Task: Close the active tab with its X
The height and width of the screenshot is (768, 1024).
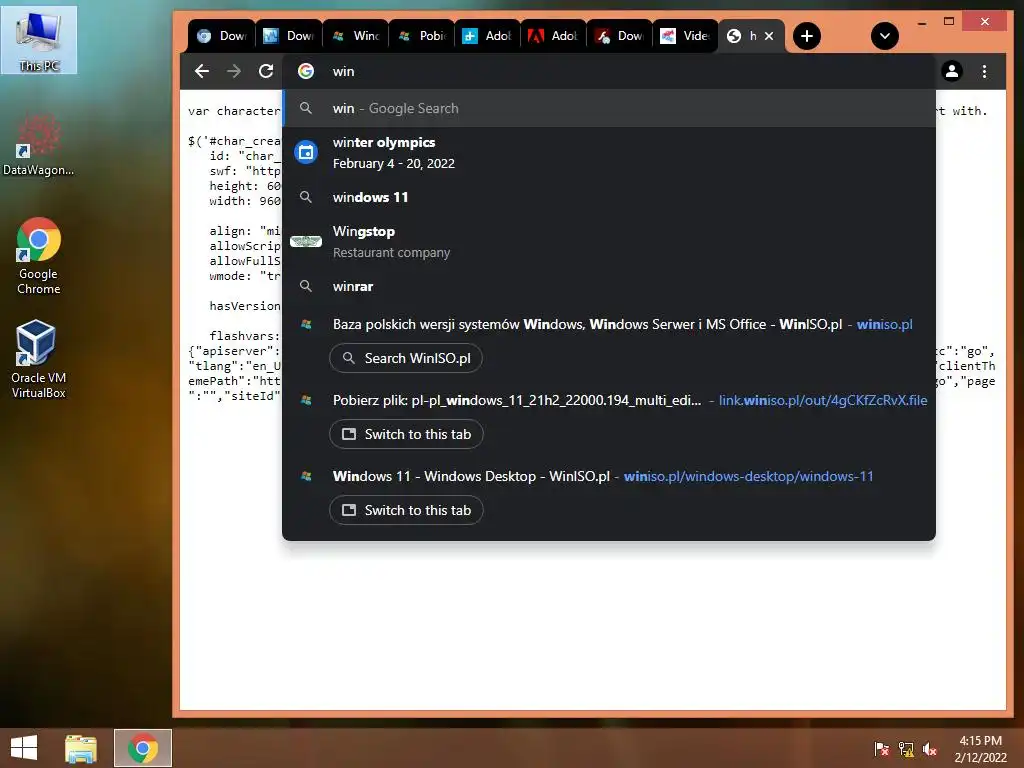Action: pos(769,36)
